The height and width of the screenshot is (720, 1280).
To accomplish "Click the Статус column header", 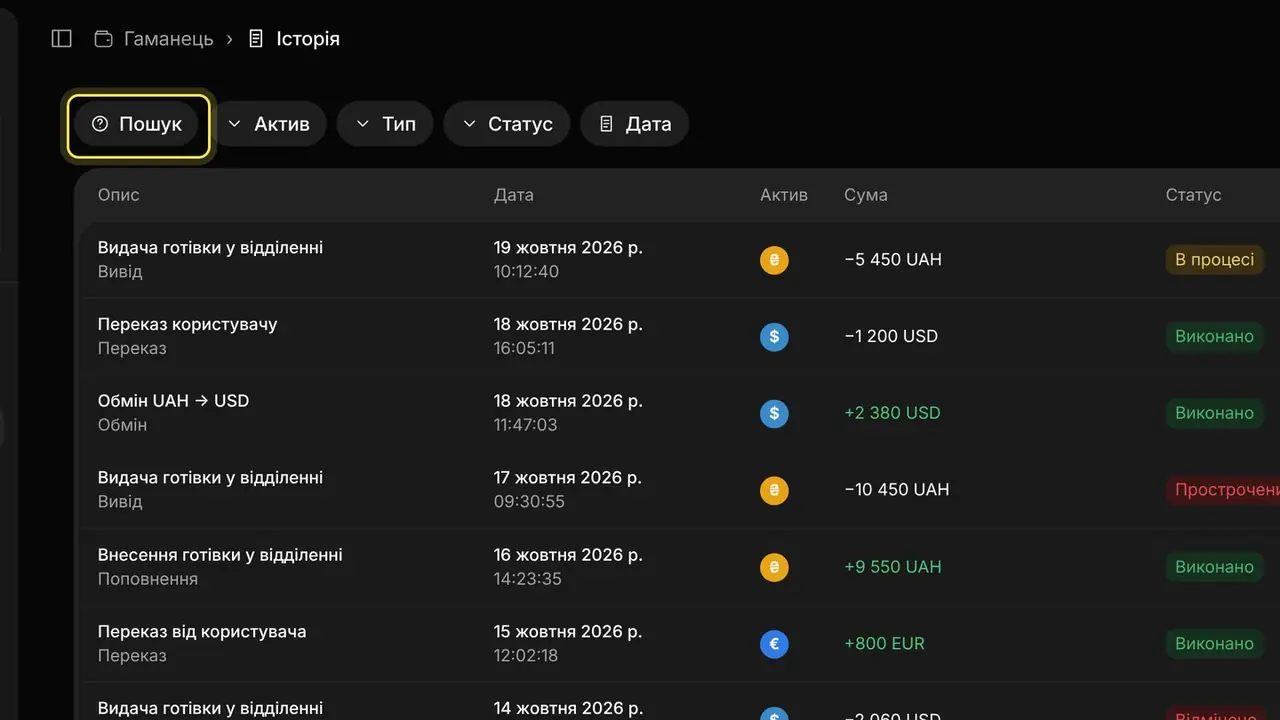I will tap(1193, 195).
